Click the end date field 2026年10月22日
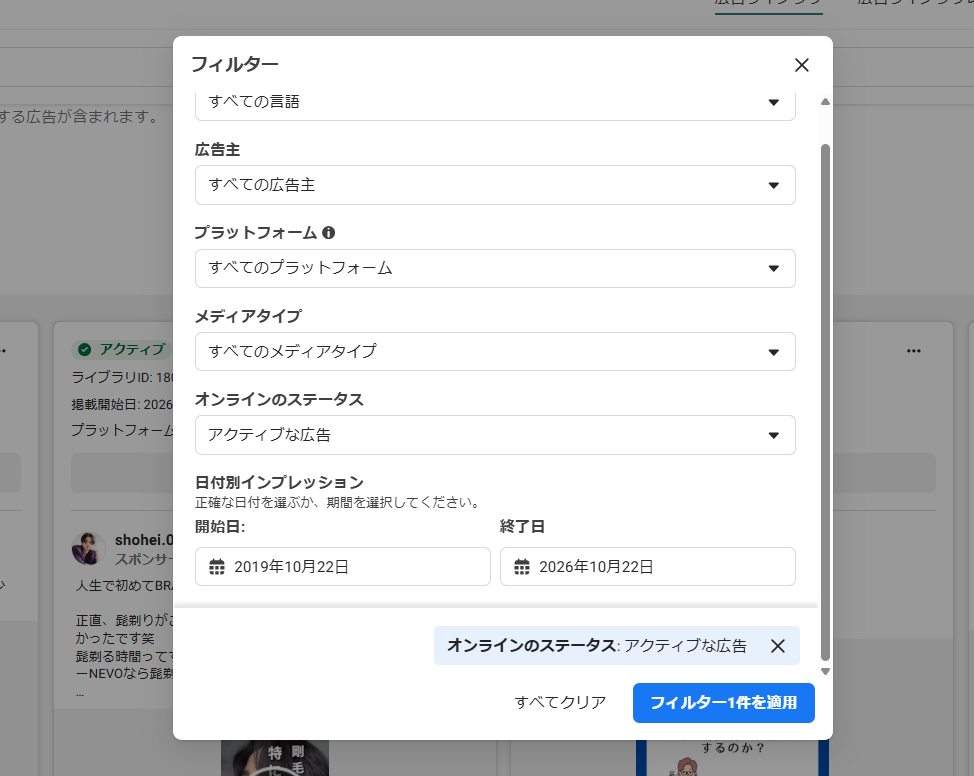The image size is (974, 776). coord(648,567)
